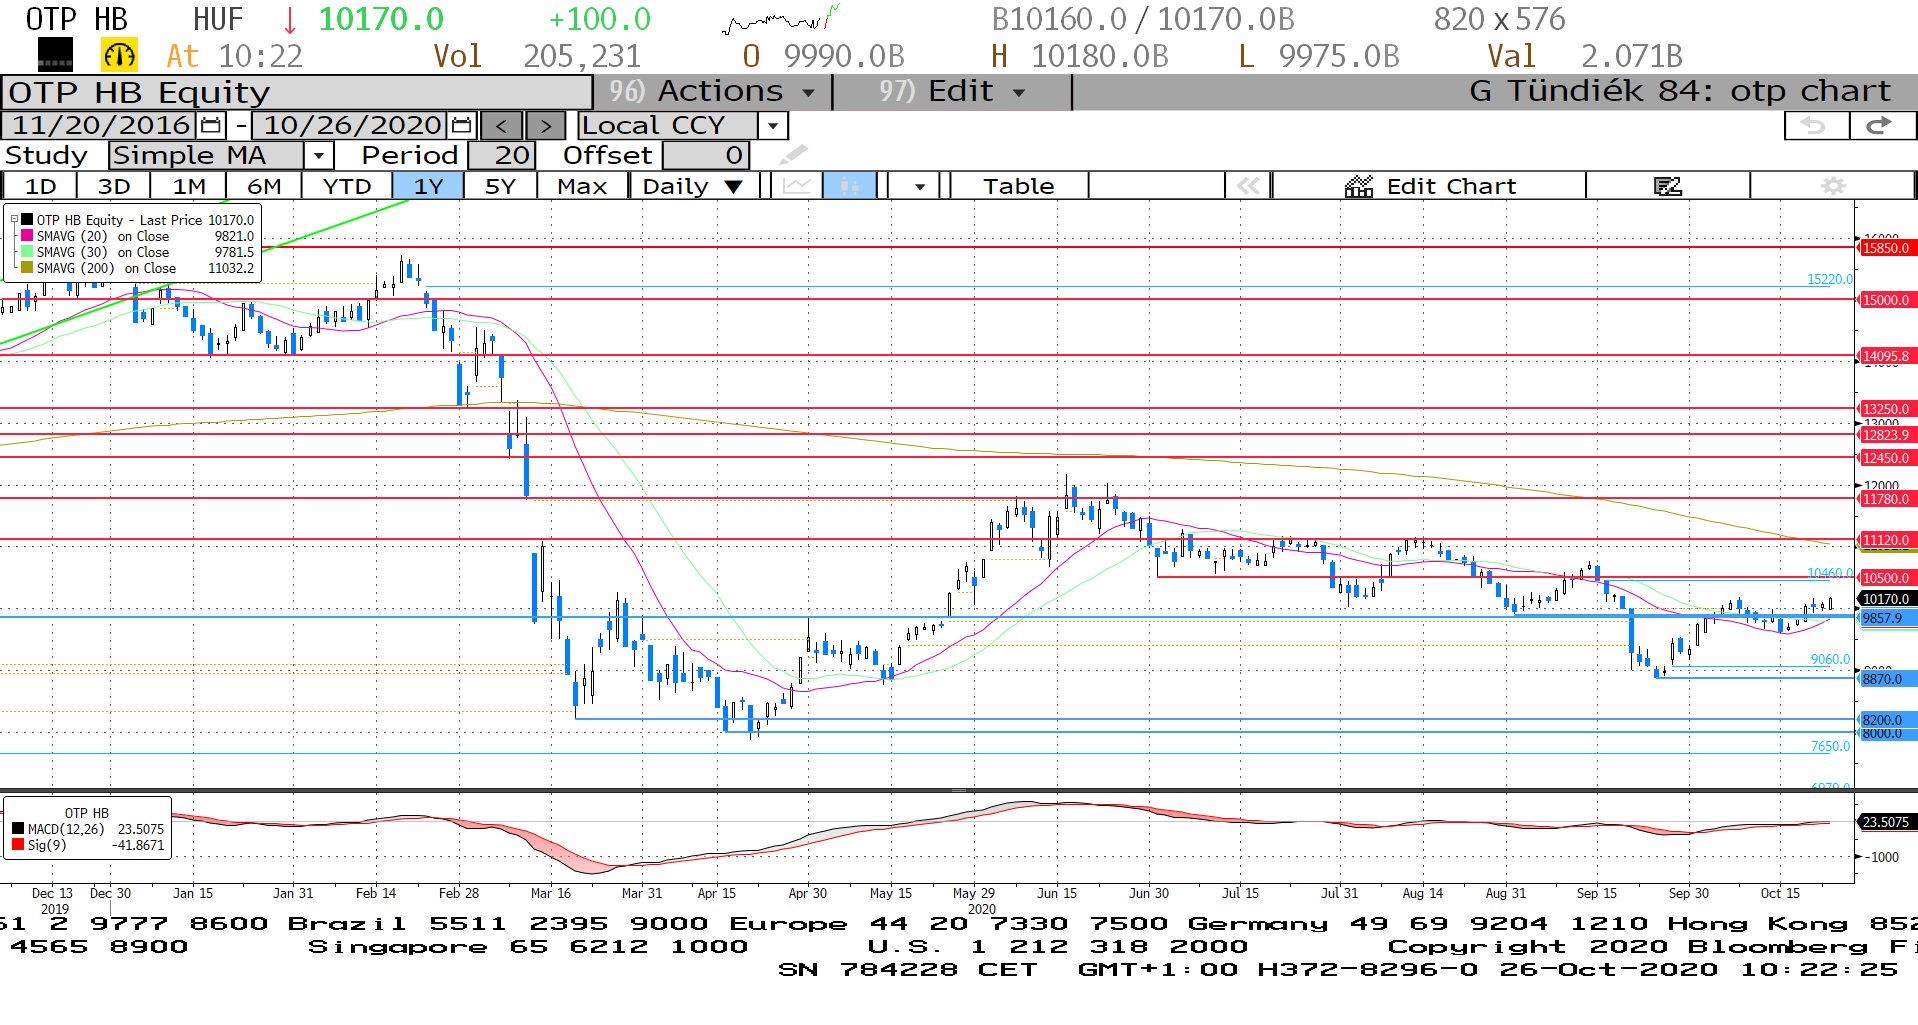Select the 1D time range tab
This screenshot has width=1918, height=1025.
[x=41, y=186]
